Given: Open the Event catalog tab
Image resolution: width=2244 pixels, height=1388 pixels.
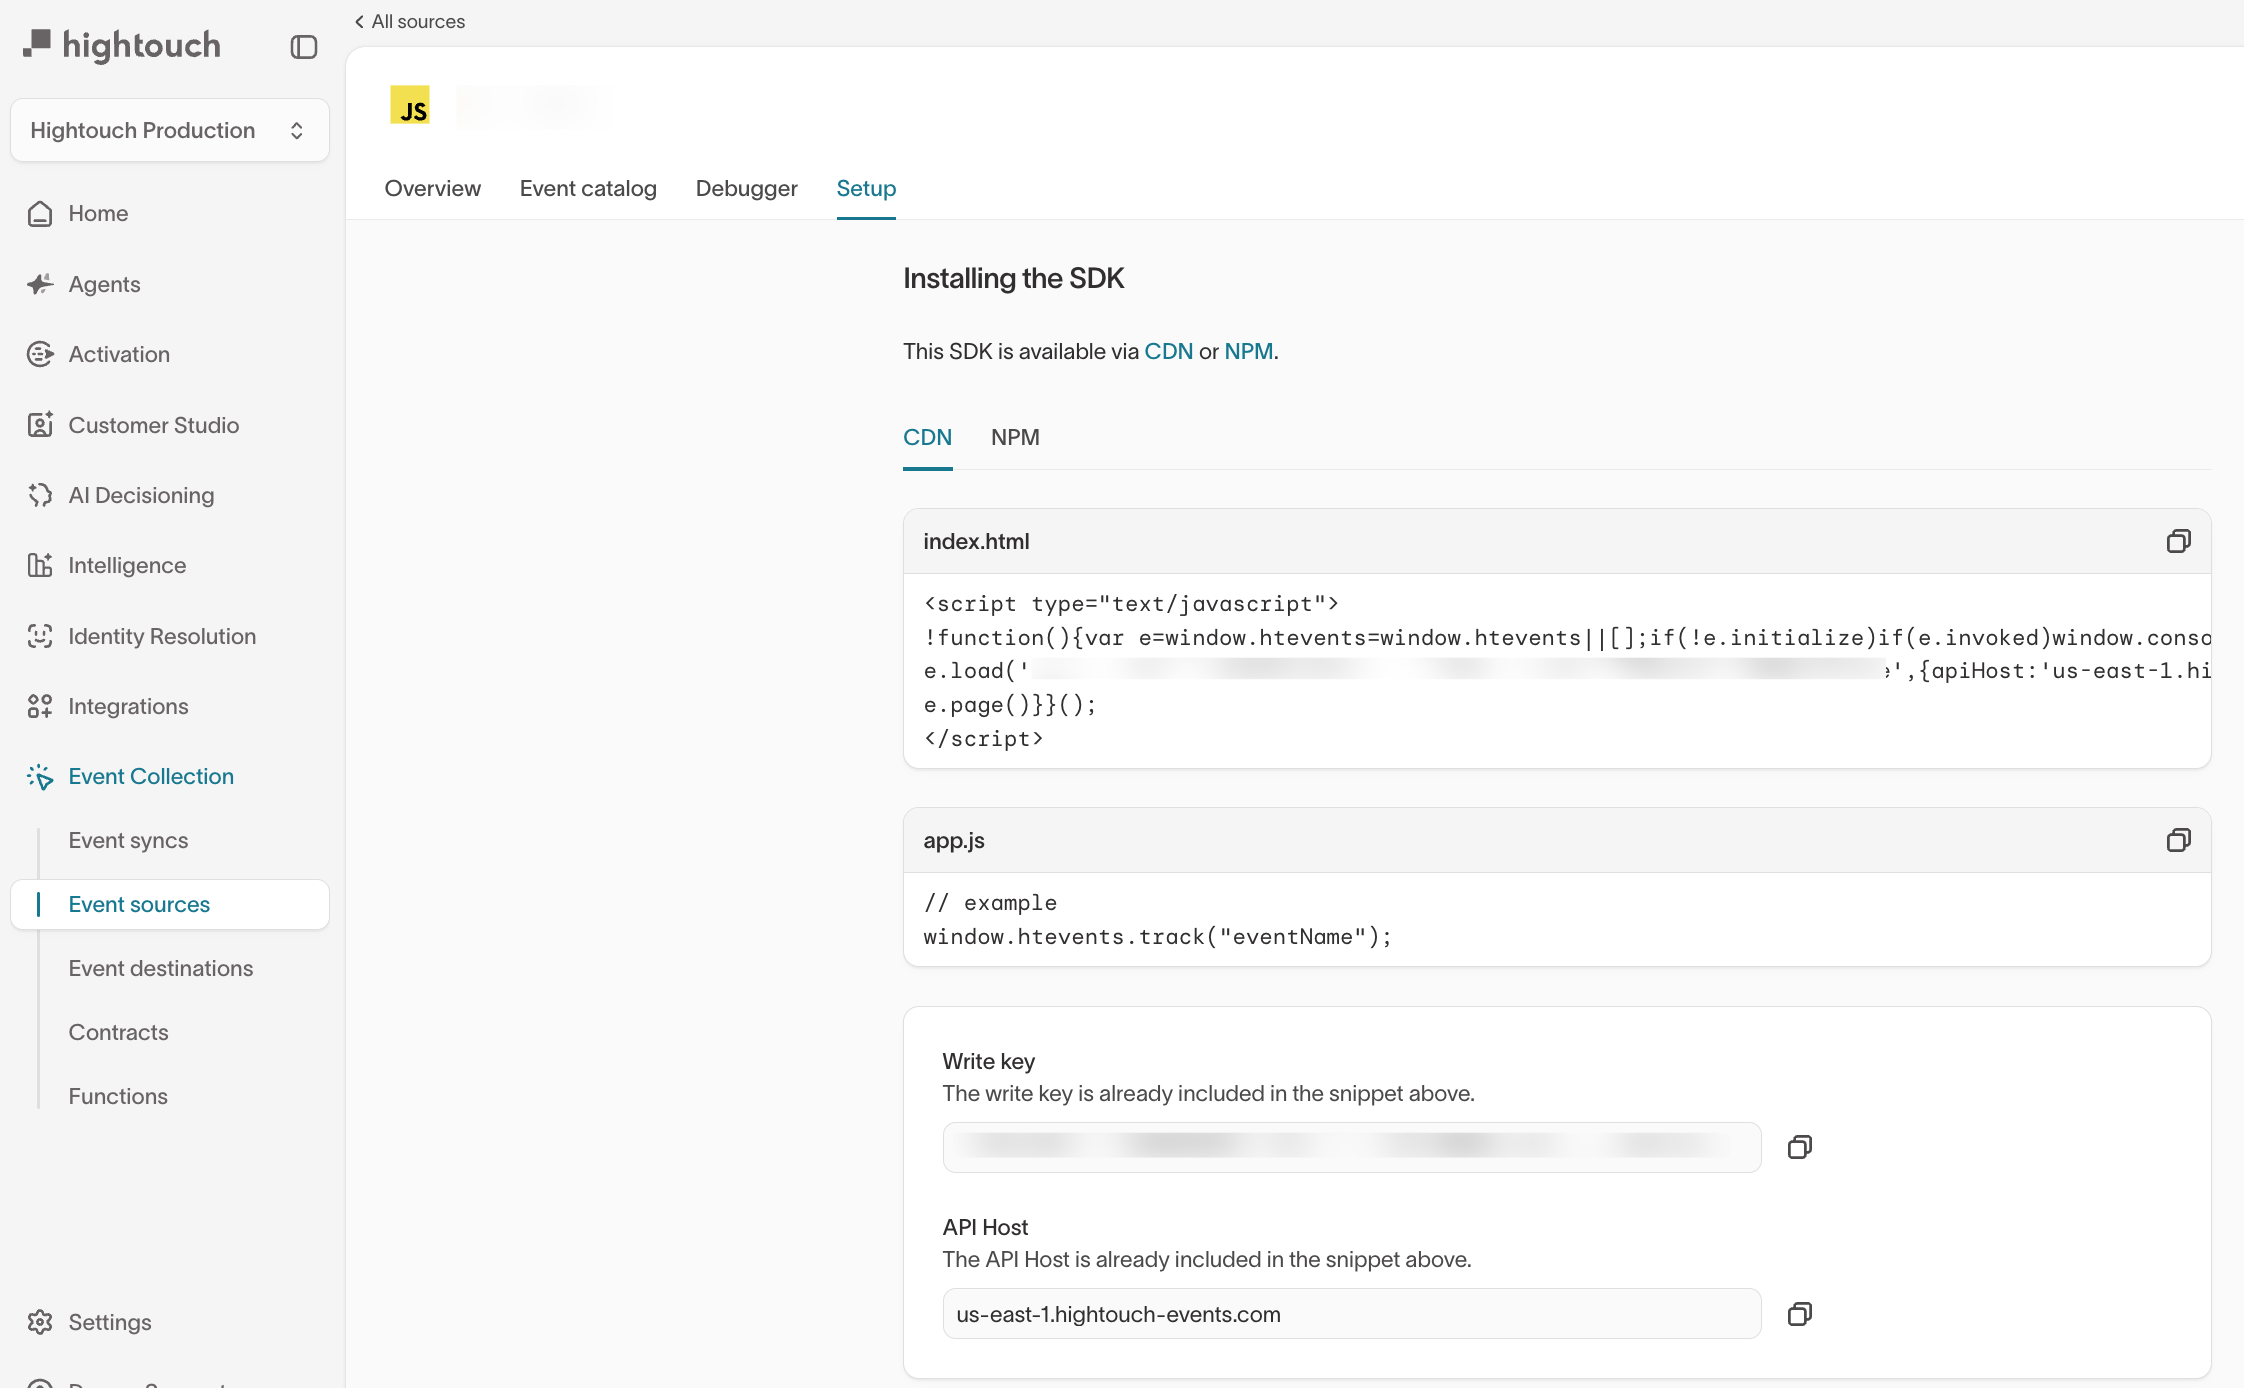Looking at the screenshot, I should click(588, 188).
